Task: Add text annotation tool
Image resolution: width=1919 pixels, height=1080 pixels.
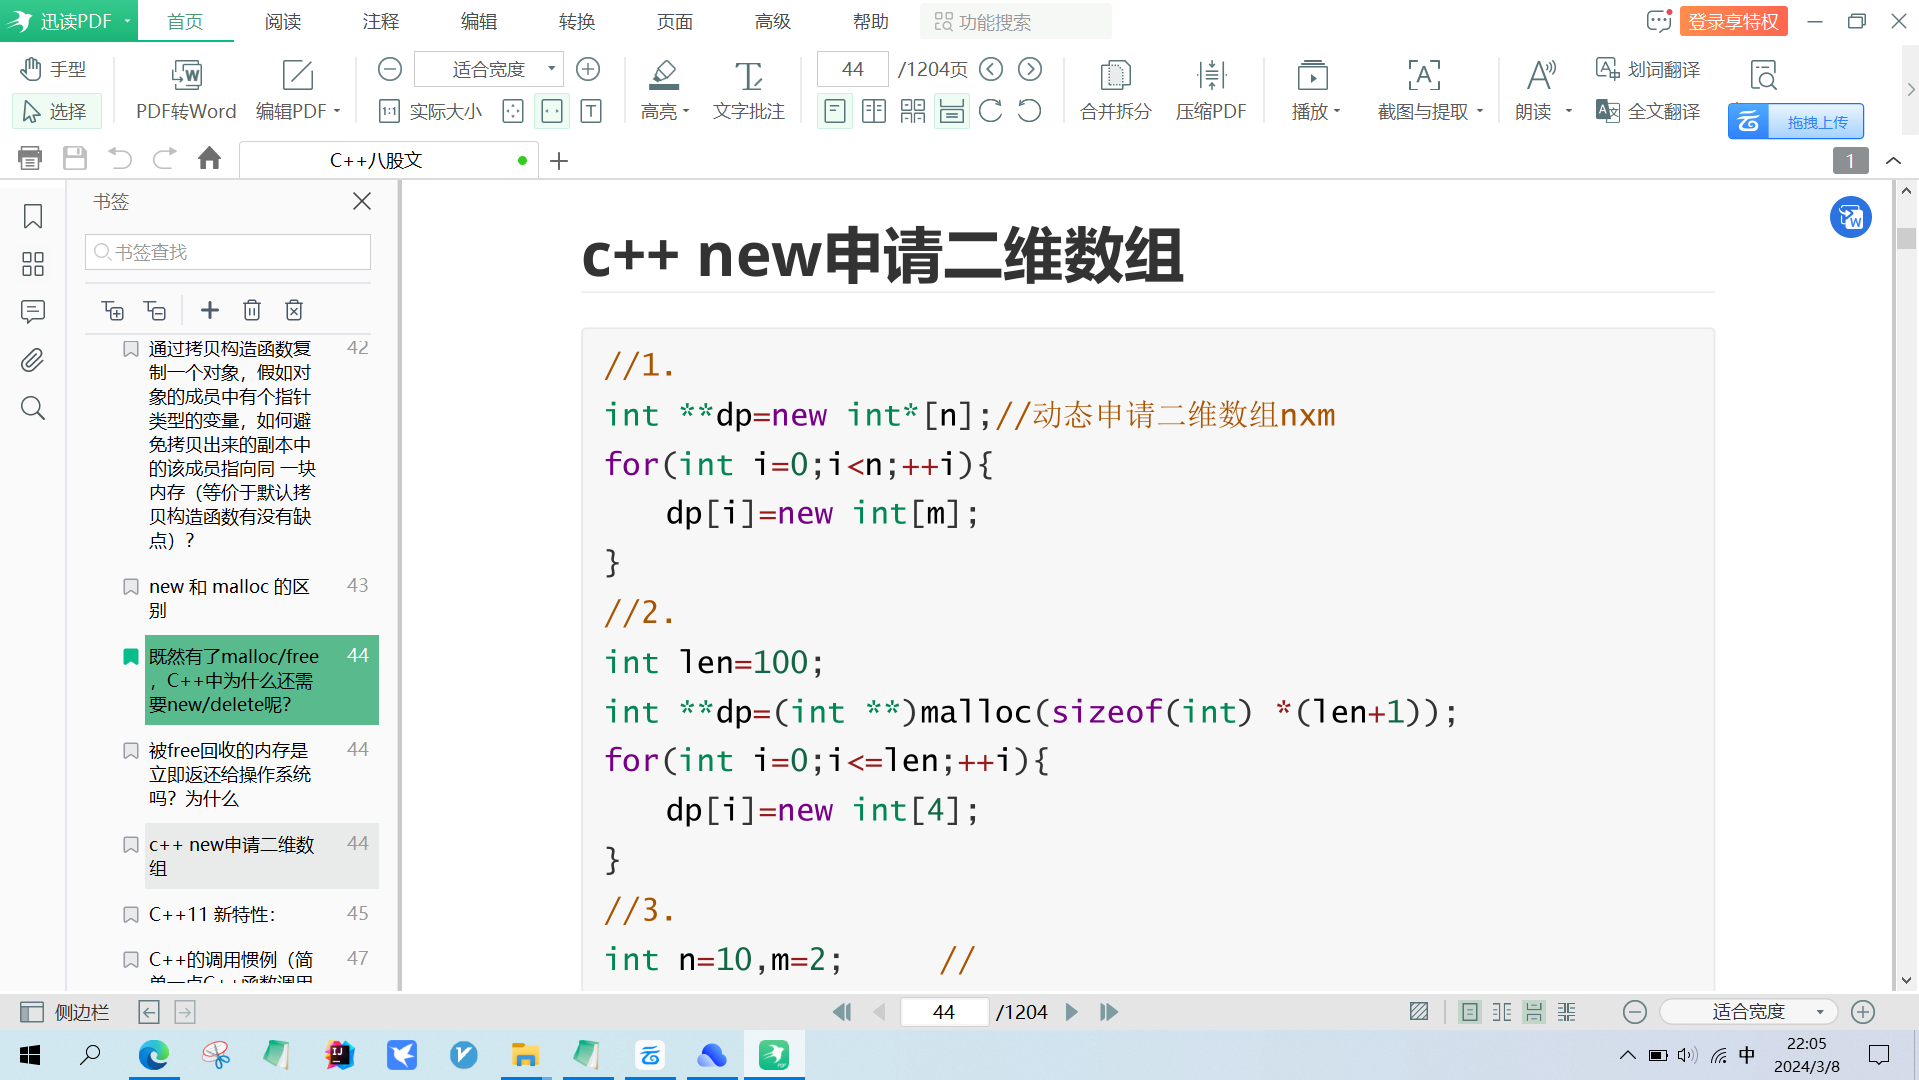Action: point(749,89)
